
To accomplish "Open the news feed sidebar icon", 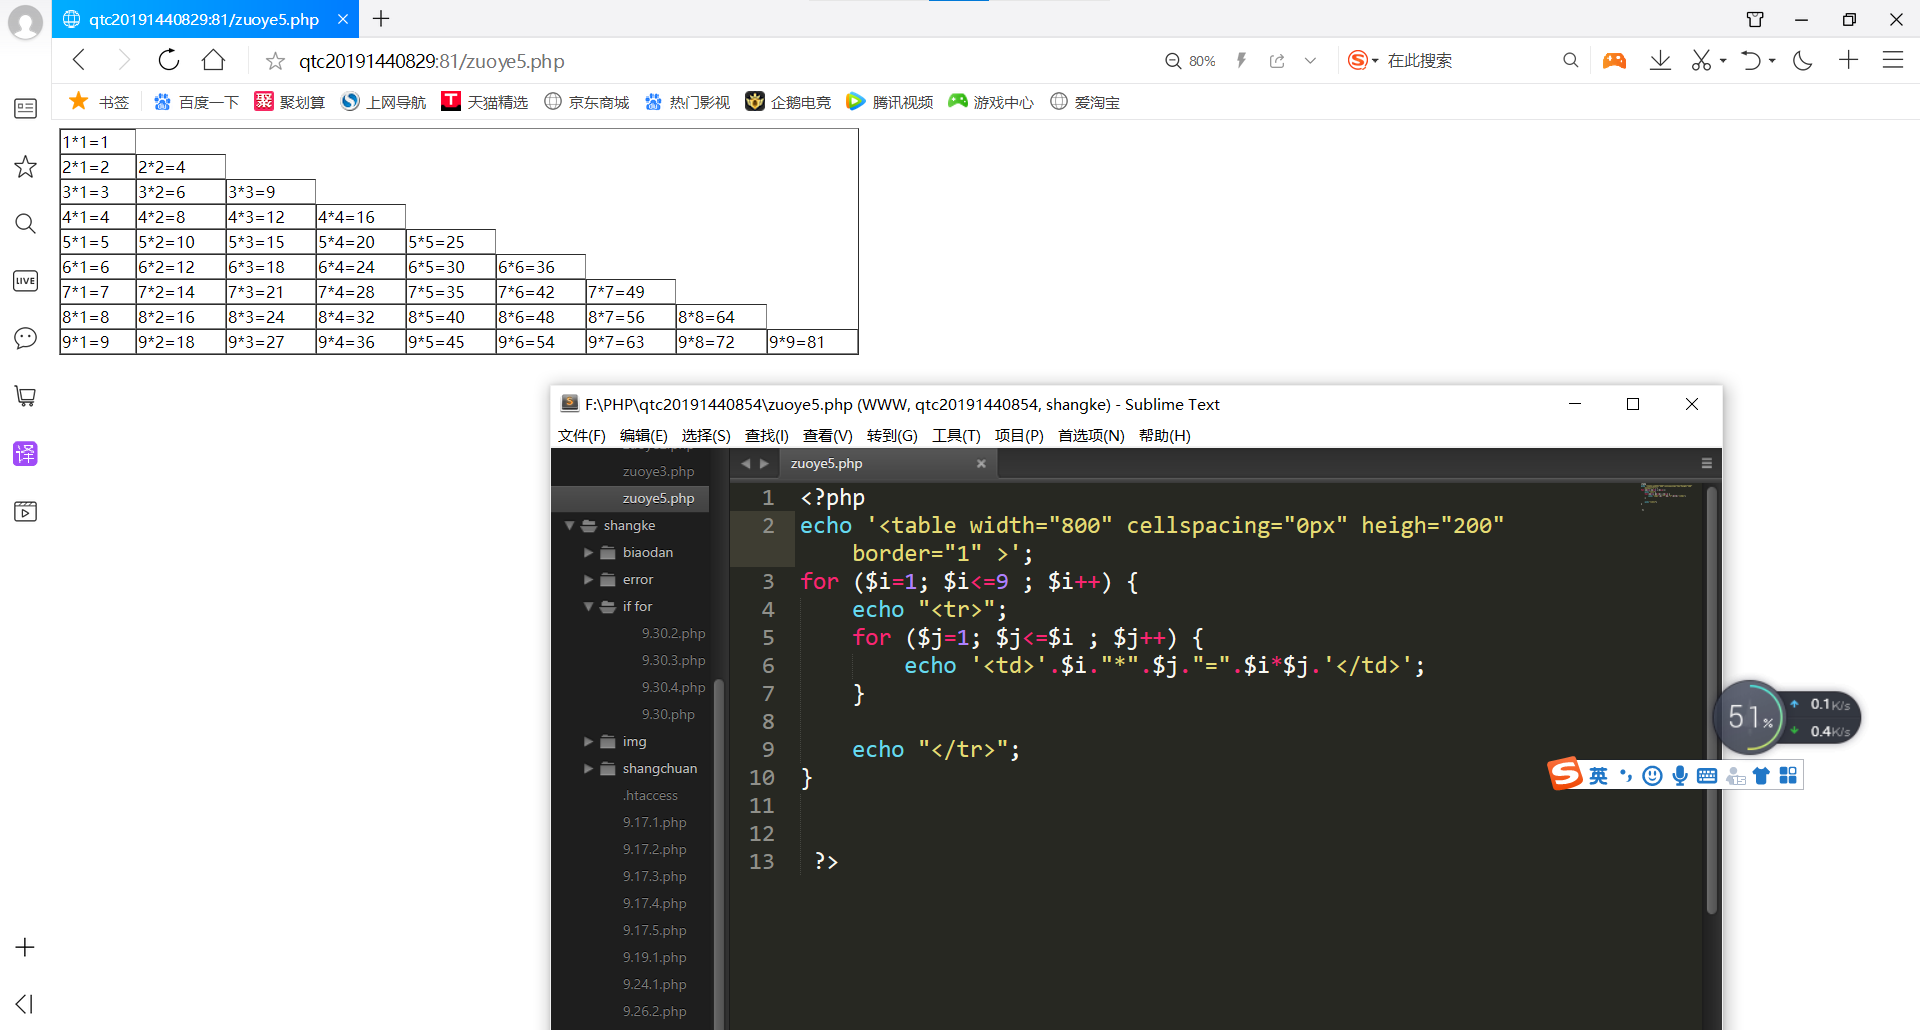I will 25,108.
